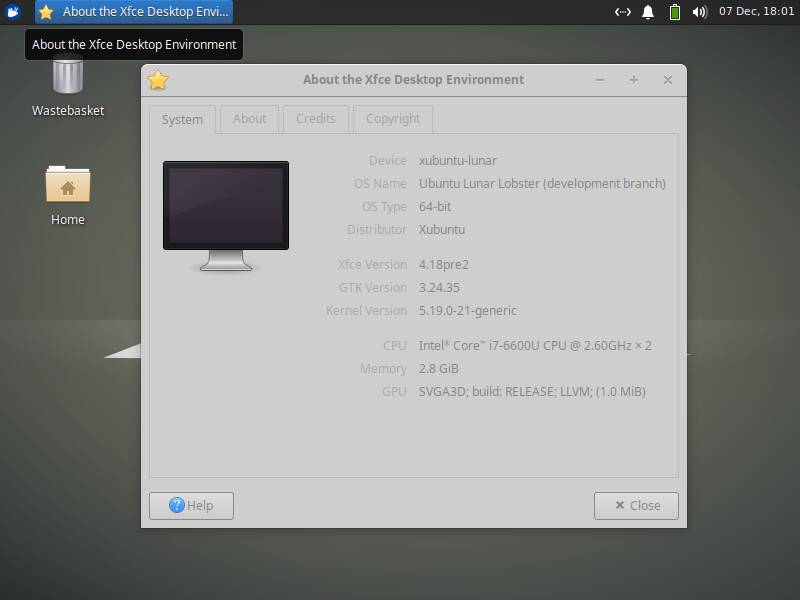Image resolution: width=800 pixels, height=600 pixels.
Task: Click the CPU label
Action: 394,346
